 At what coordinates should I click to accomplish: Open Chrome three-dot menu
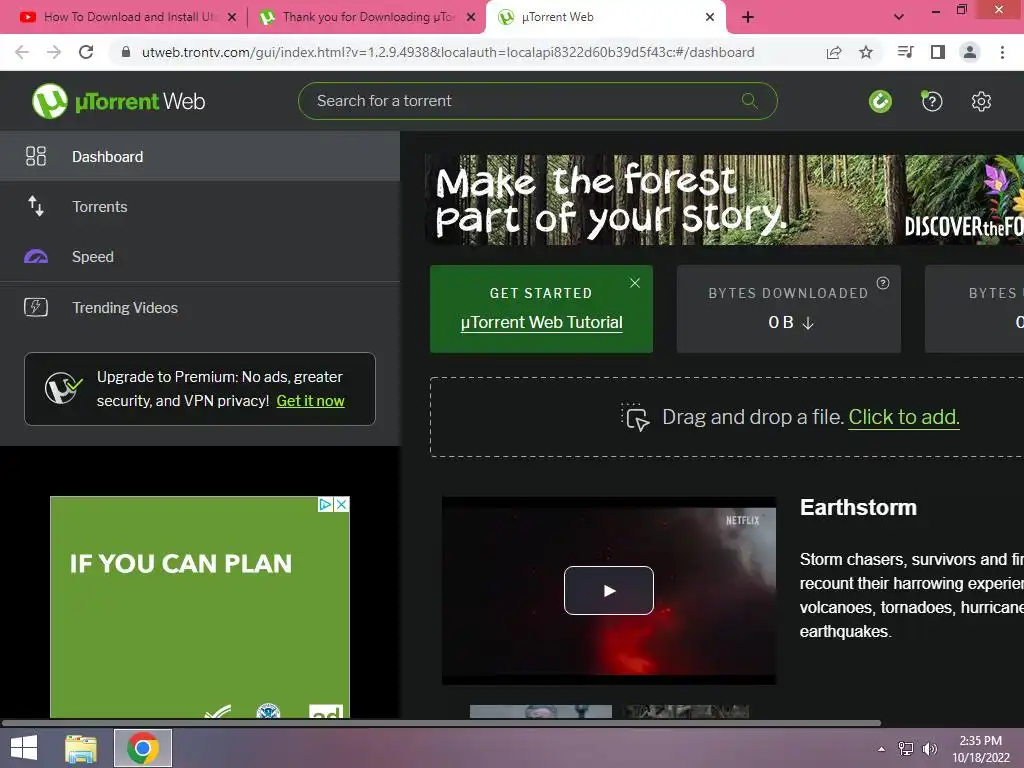pyautogui.click(x=1002, y=52)
